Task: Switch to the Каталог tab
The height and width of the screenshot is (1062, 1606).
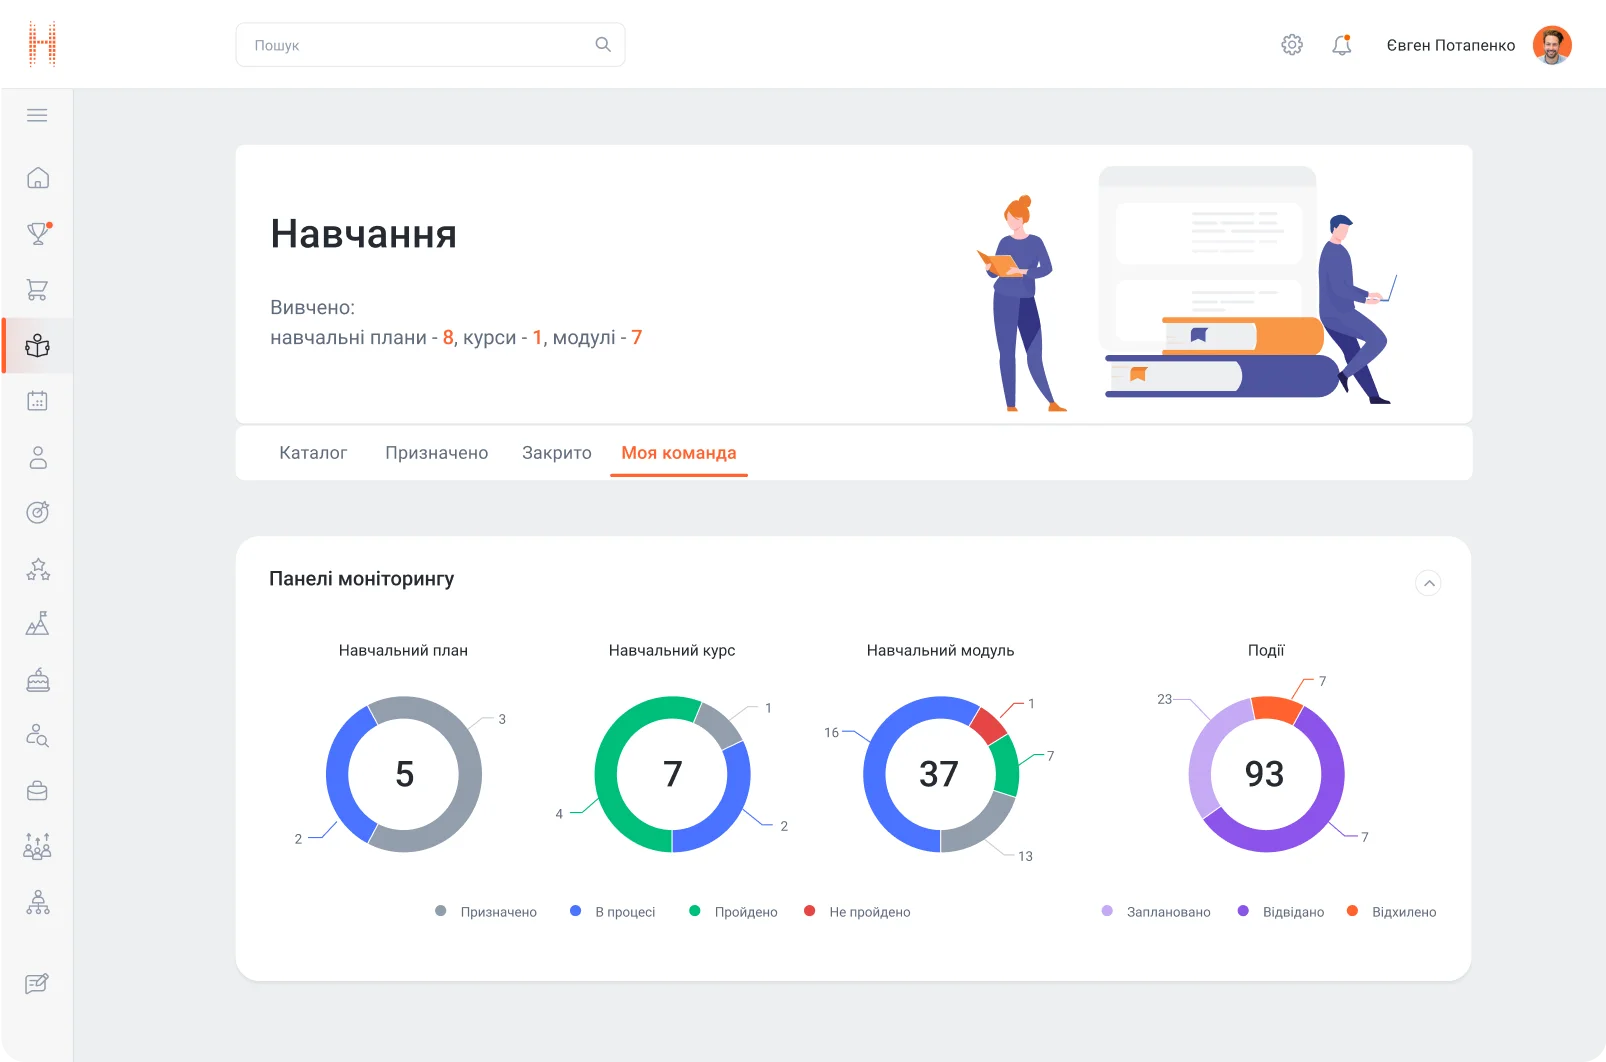Action: click(x=313, y=452)
